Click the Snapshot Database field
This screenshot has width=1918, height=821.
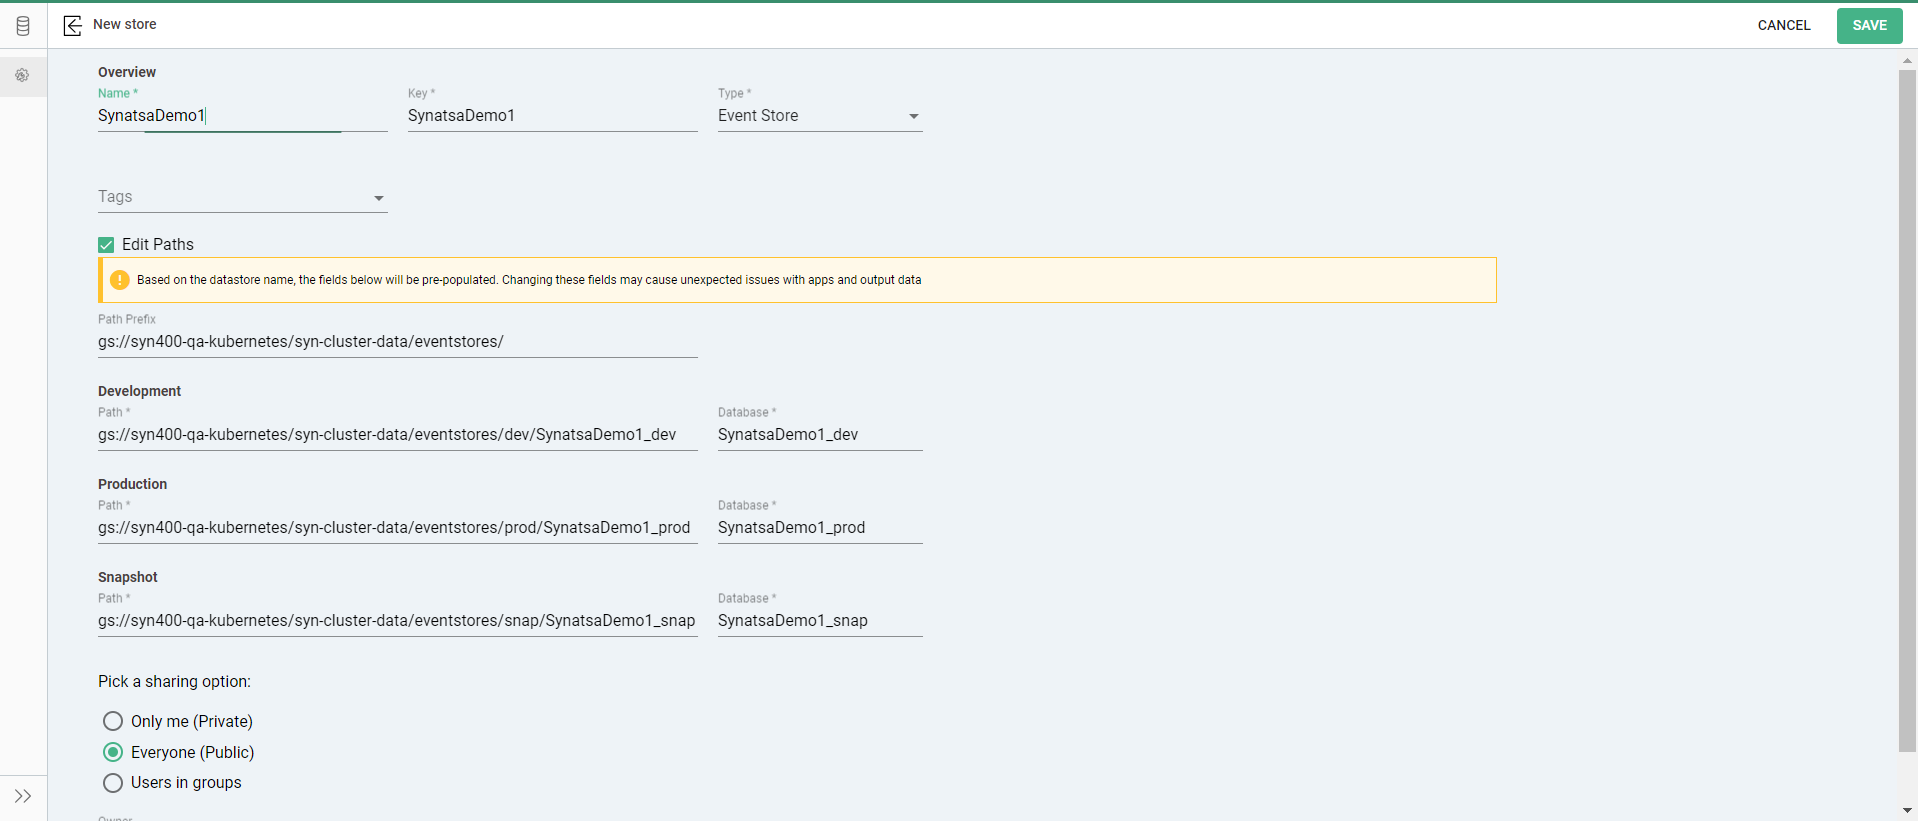[819, 621]
